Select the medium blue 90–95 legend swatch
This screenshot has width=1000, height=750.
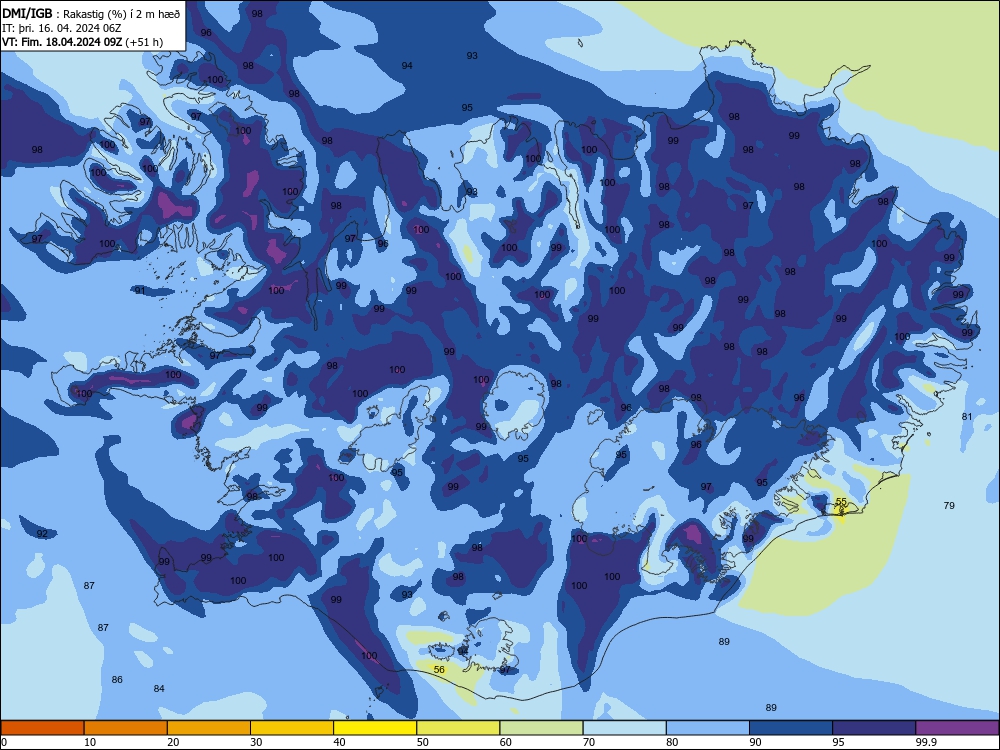[791, 728]
